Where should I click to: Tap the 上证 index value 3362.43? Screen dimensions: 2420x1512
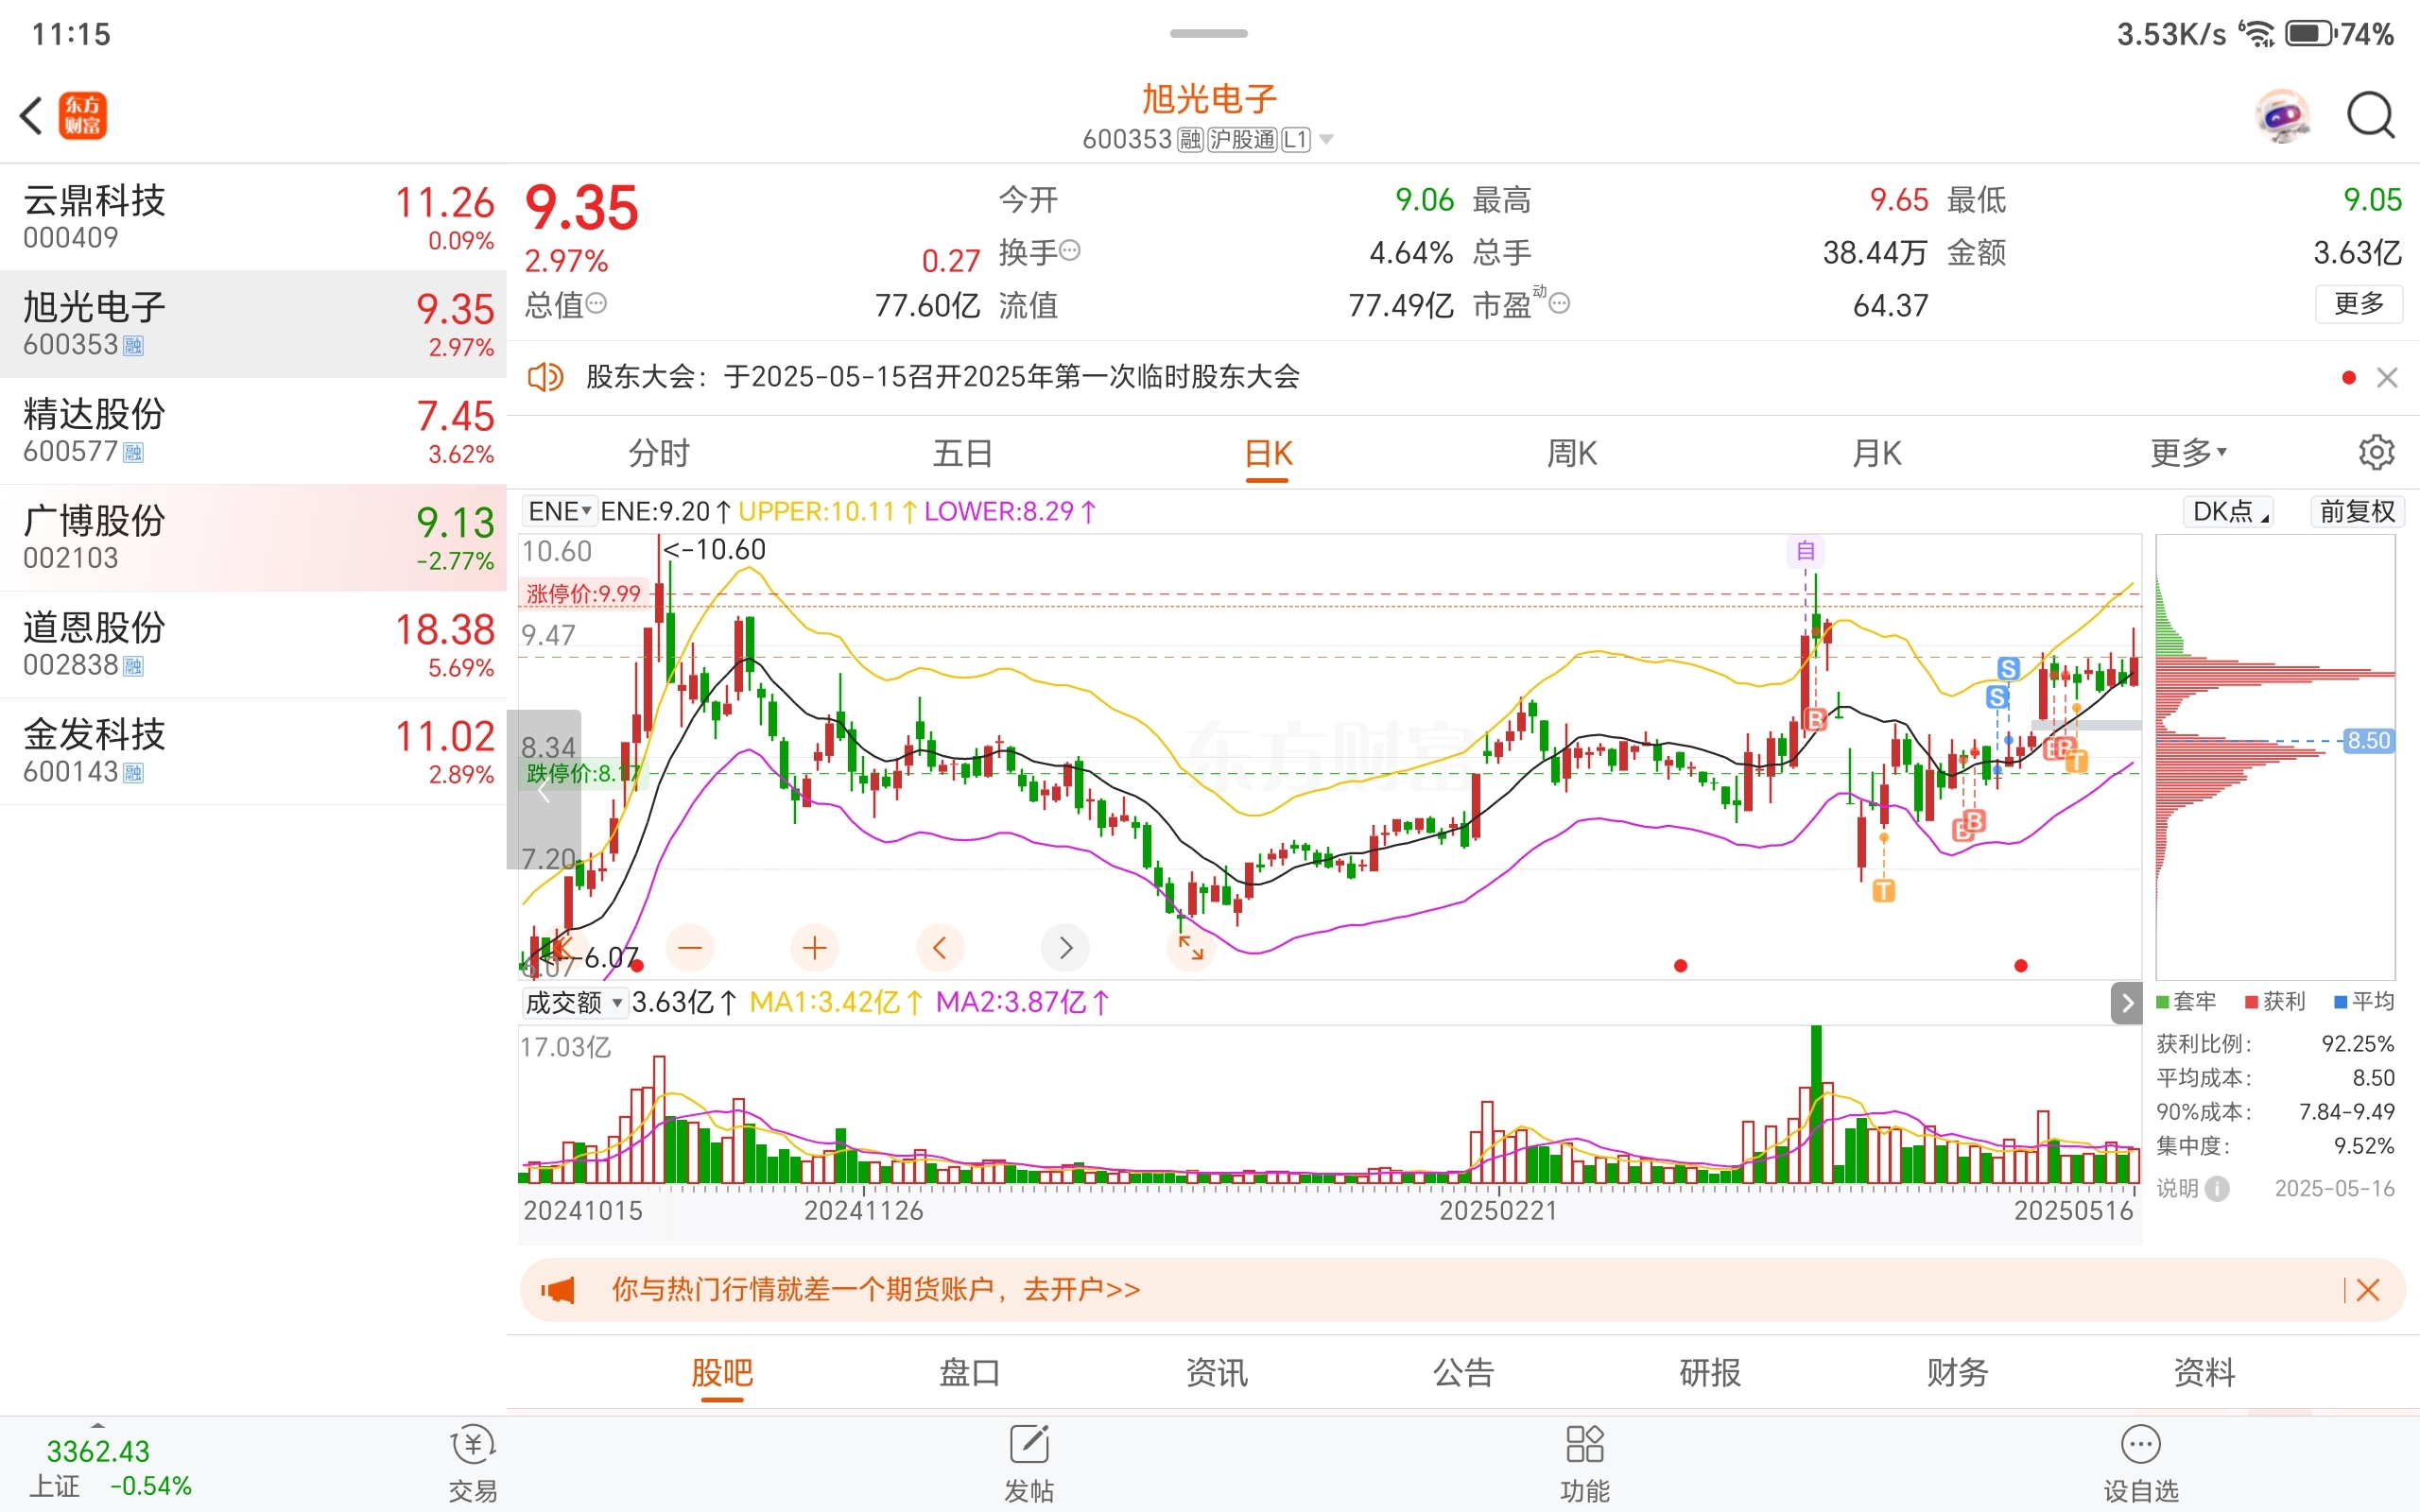pos(98,1451)
